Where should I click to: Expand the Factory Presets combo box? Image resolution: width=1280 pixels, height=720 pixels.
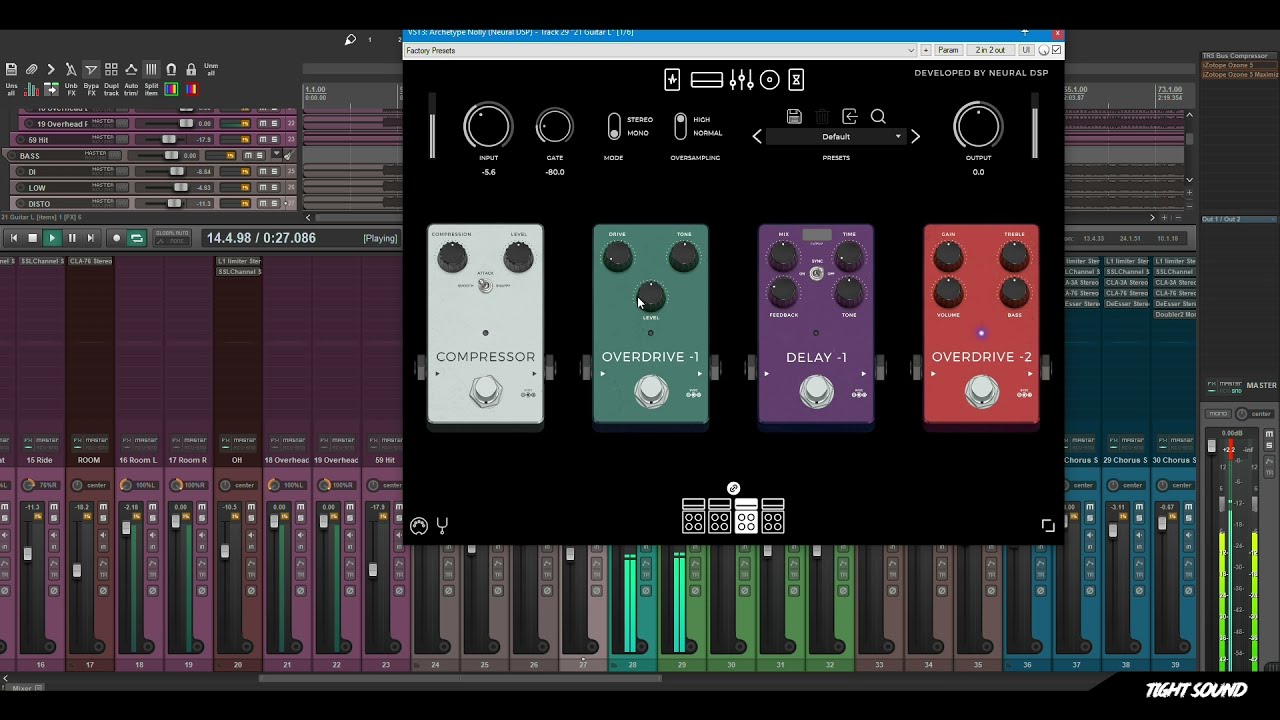pyautogui.click(x=660, y=50)
